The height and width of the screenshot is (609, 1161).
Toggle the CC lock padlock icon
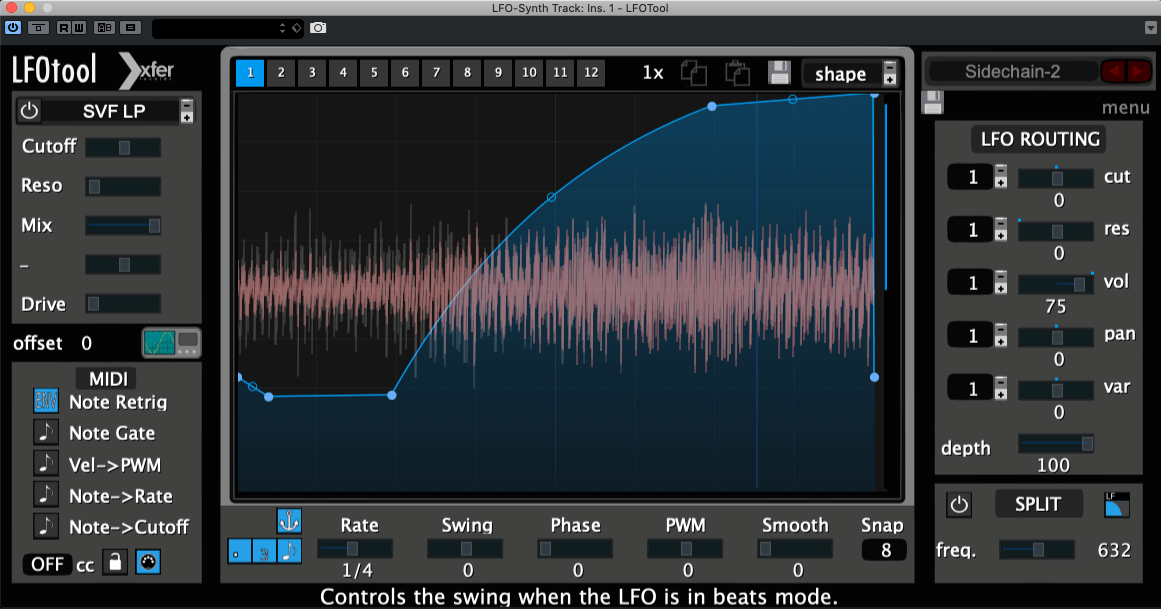tap(115, 562)
